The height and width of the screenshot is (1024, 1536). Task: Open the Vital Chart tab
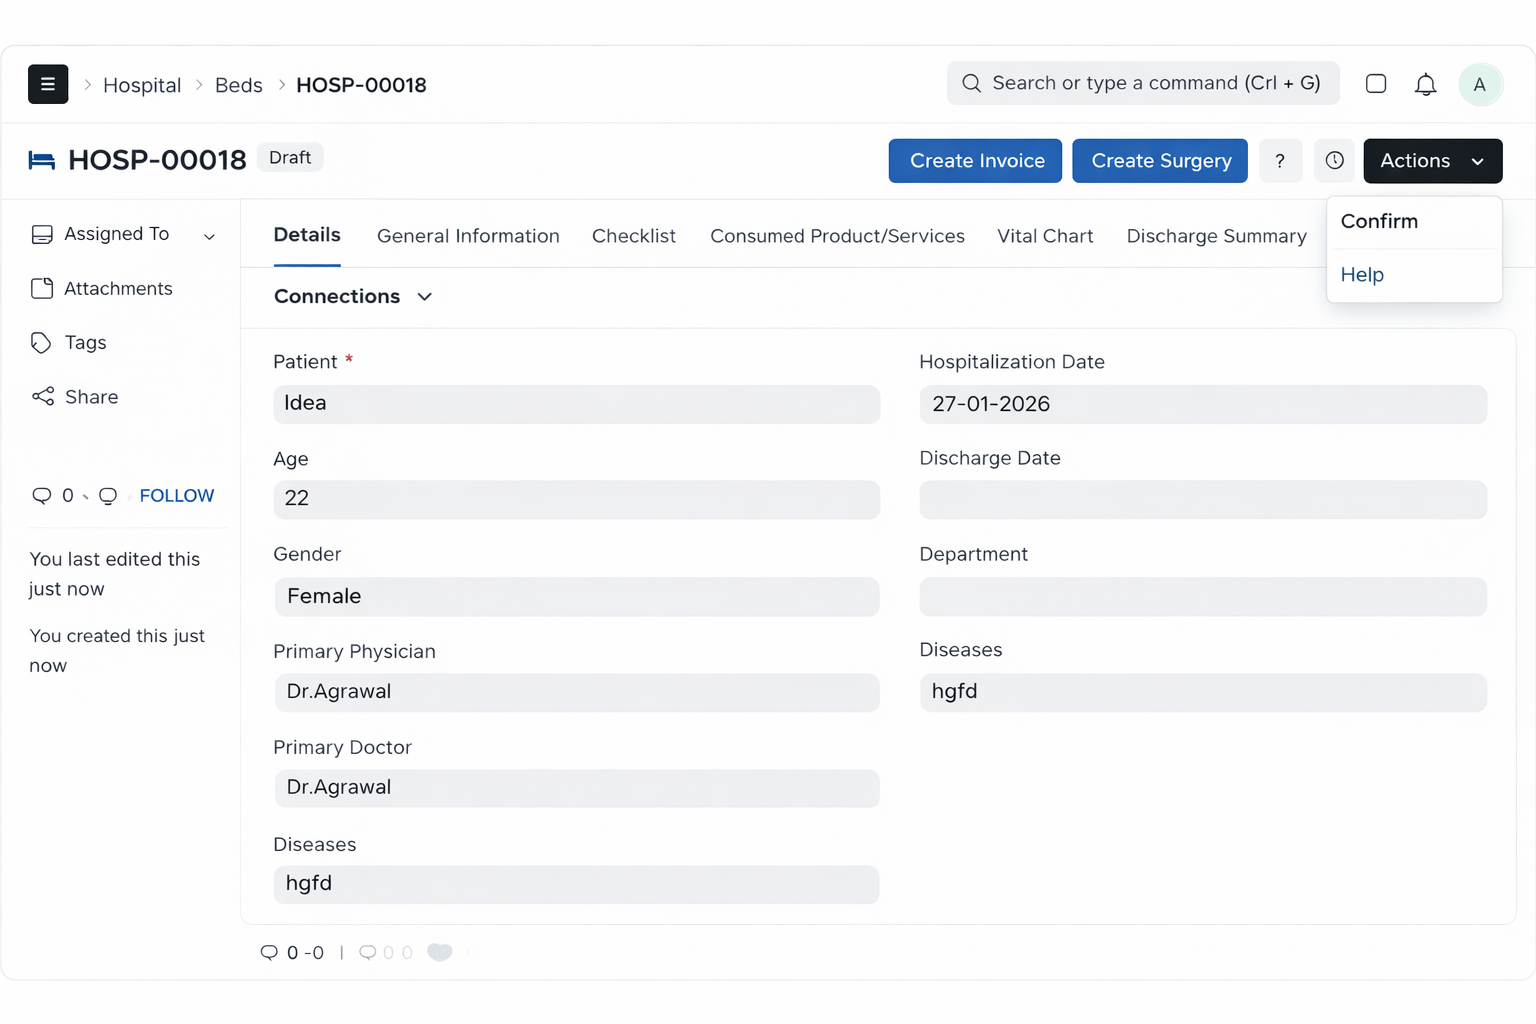(1045, 236)
